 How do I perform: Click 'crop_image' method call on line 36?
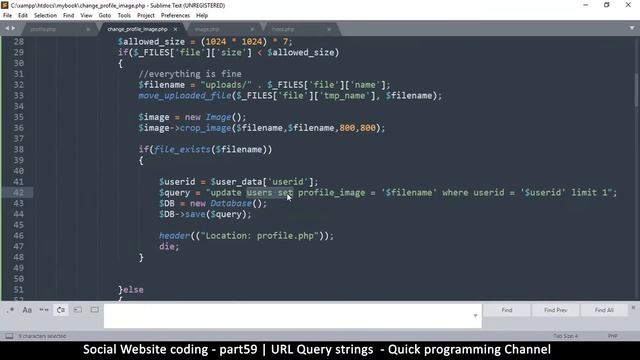click(205, 128)
